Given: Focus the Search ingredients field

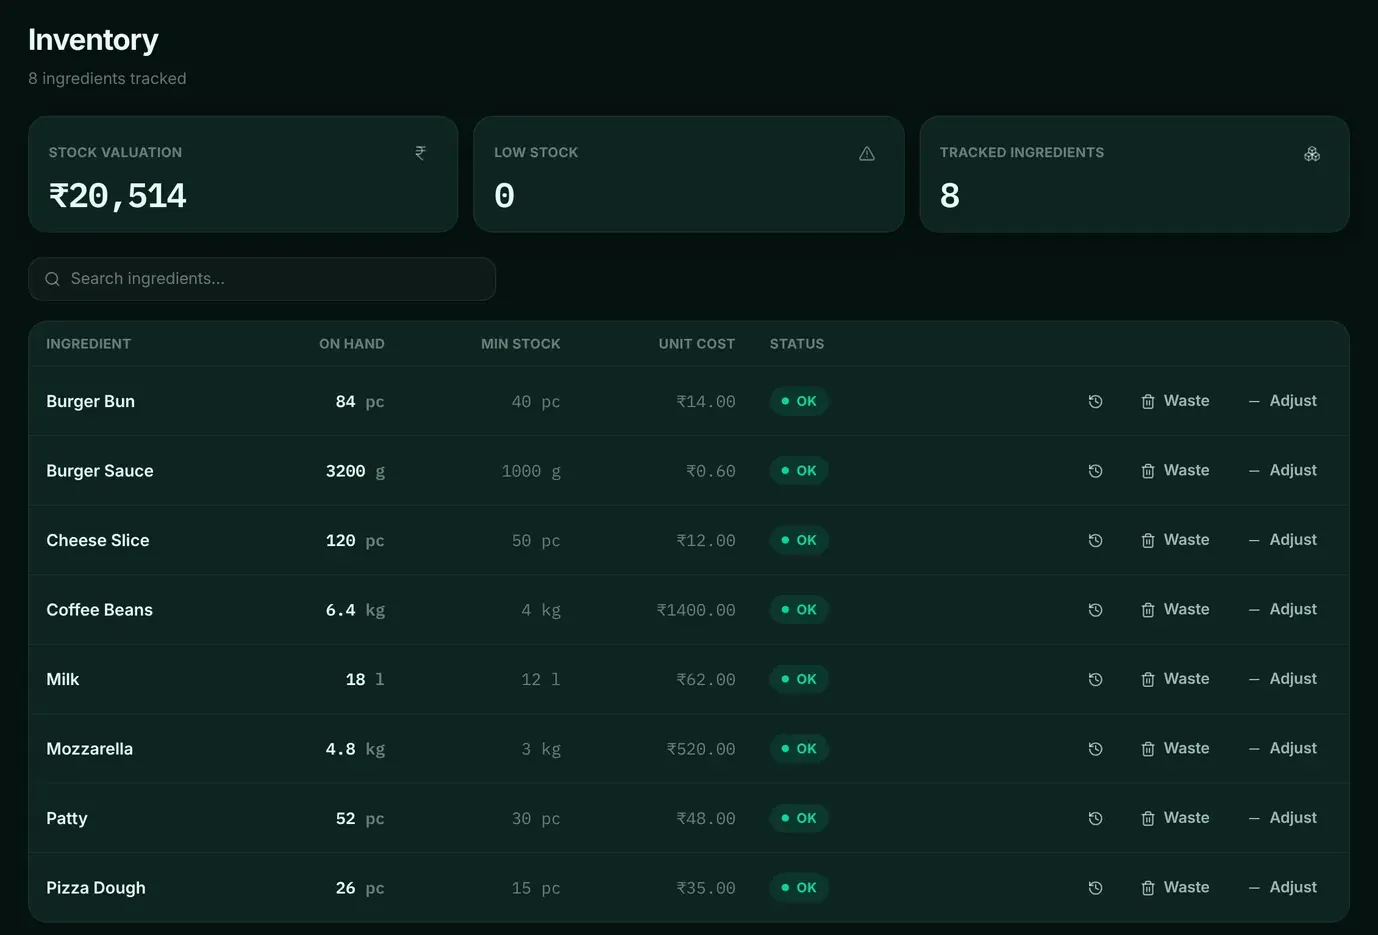Looking at the screenshot, I should (x=262, y=279).
